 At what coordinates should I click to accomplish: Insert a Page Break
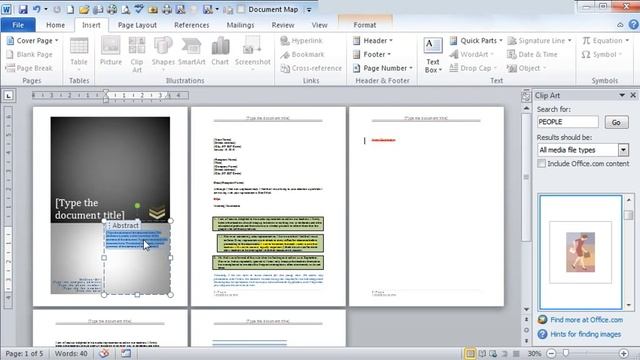pos(29,68)
